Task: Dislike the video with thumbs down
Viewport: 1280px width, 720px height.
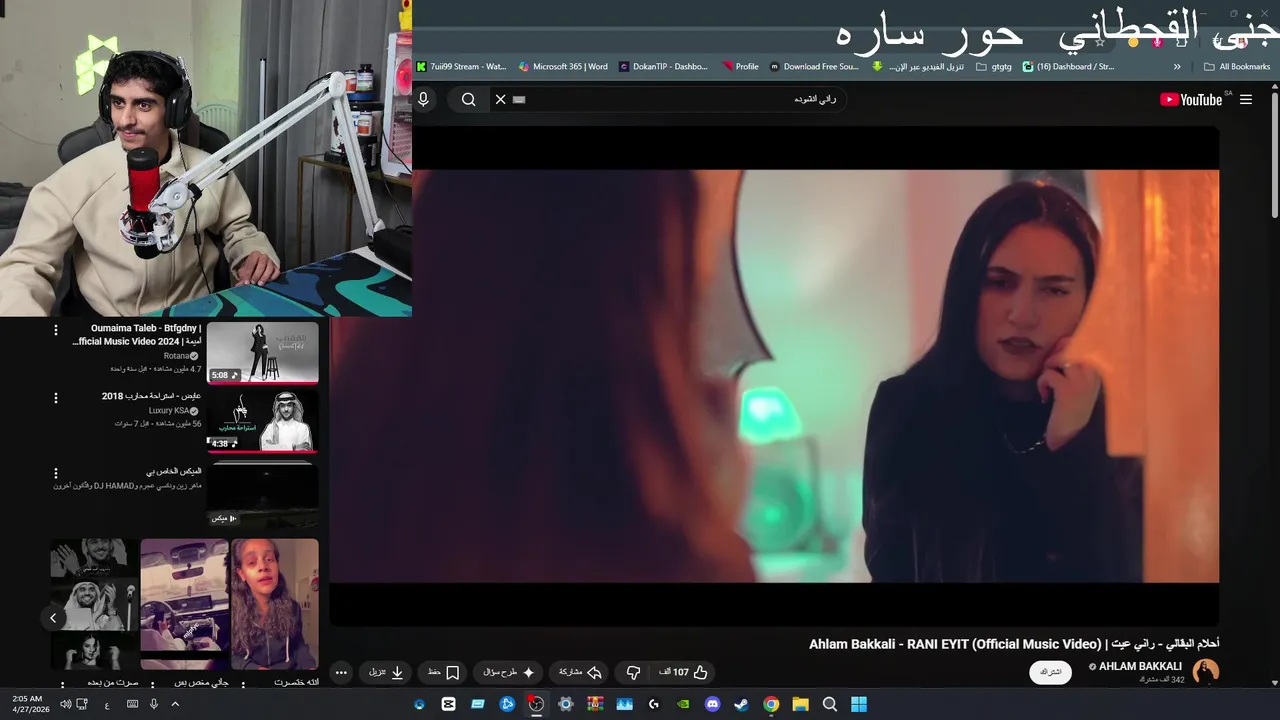Action: 633,672
